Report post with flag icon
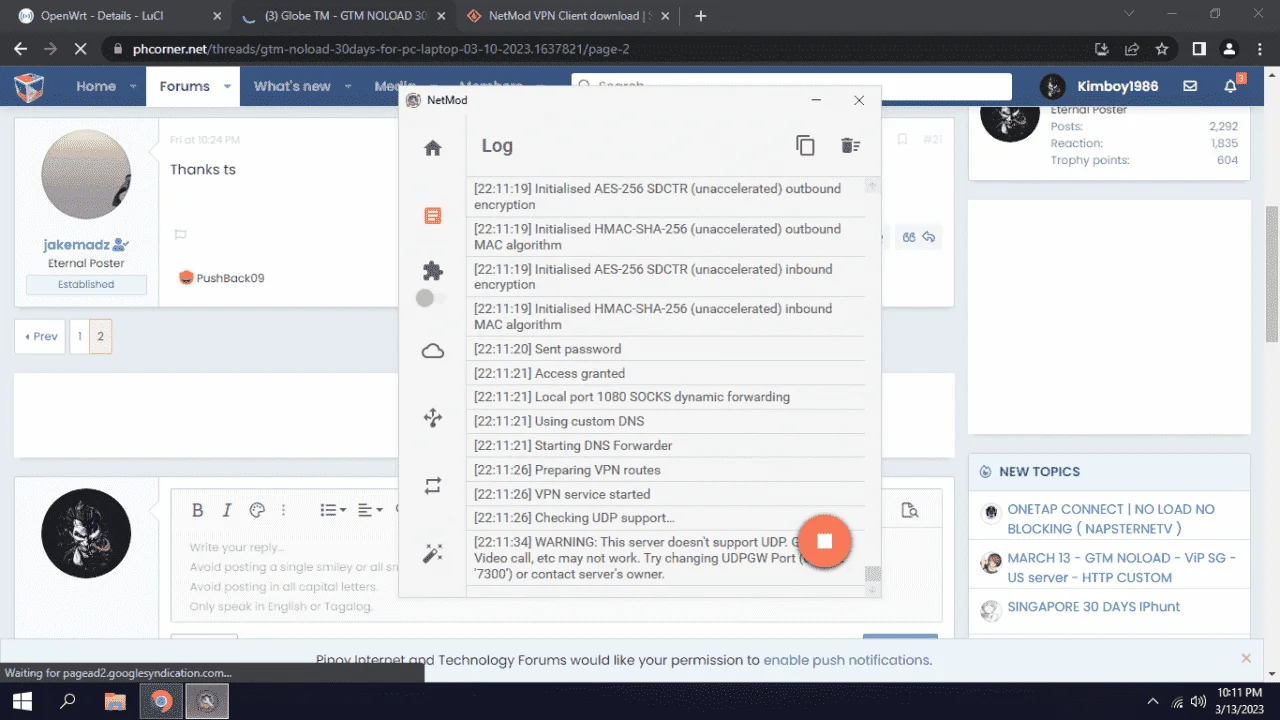The width and height of the screenshot is (1280, 720). coord(181,235)
